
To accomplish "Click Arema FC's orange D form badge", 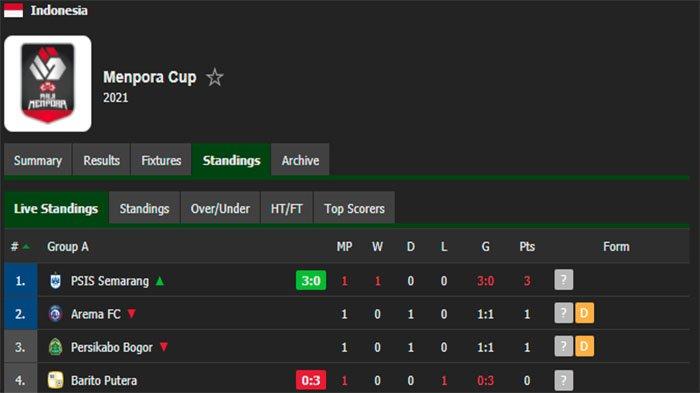I will [584, 313].
